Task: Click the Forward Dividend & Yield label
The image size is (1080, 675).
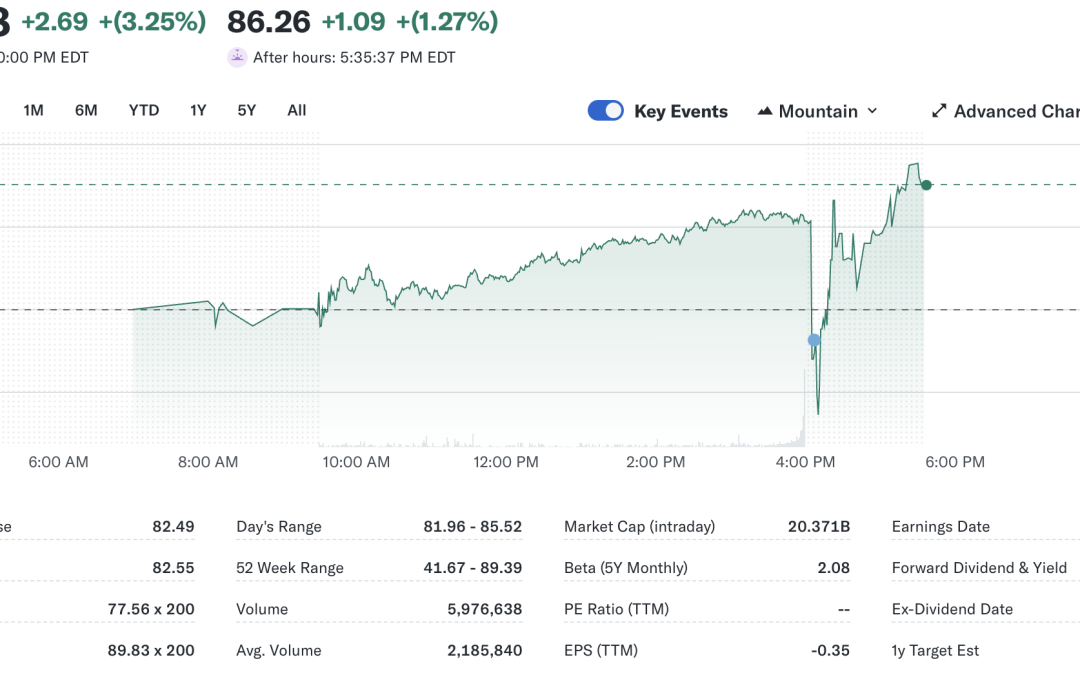Action: 979,568
